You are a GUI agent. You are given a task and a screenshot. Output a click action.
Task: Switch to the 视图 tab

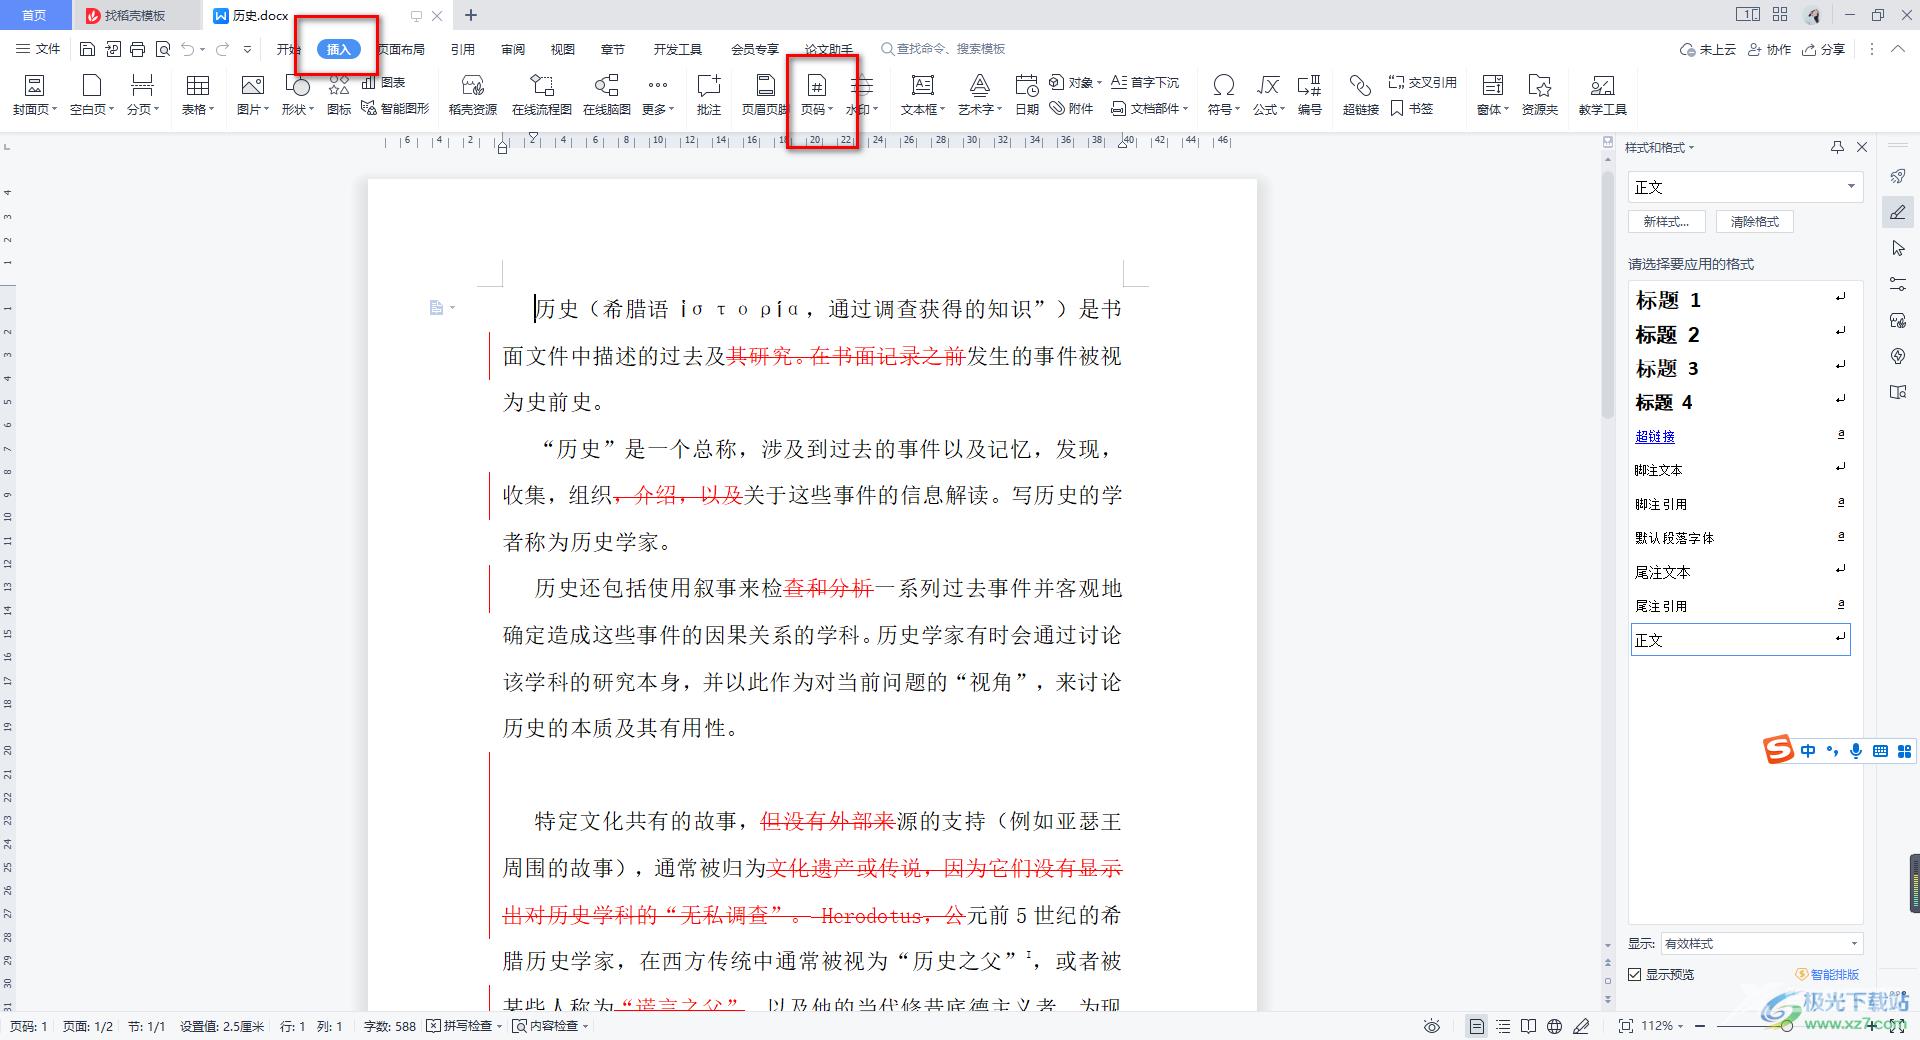click(563, 49)
